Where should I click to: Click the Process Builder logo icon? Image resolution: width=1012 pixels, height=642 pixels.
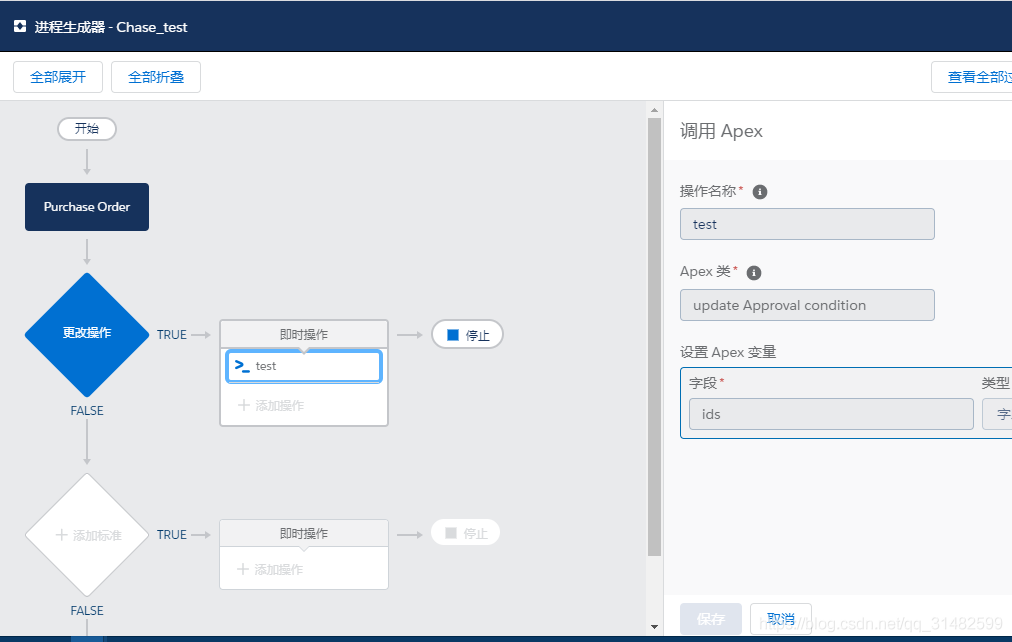[20, 27]
